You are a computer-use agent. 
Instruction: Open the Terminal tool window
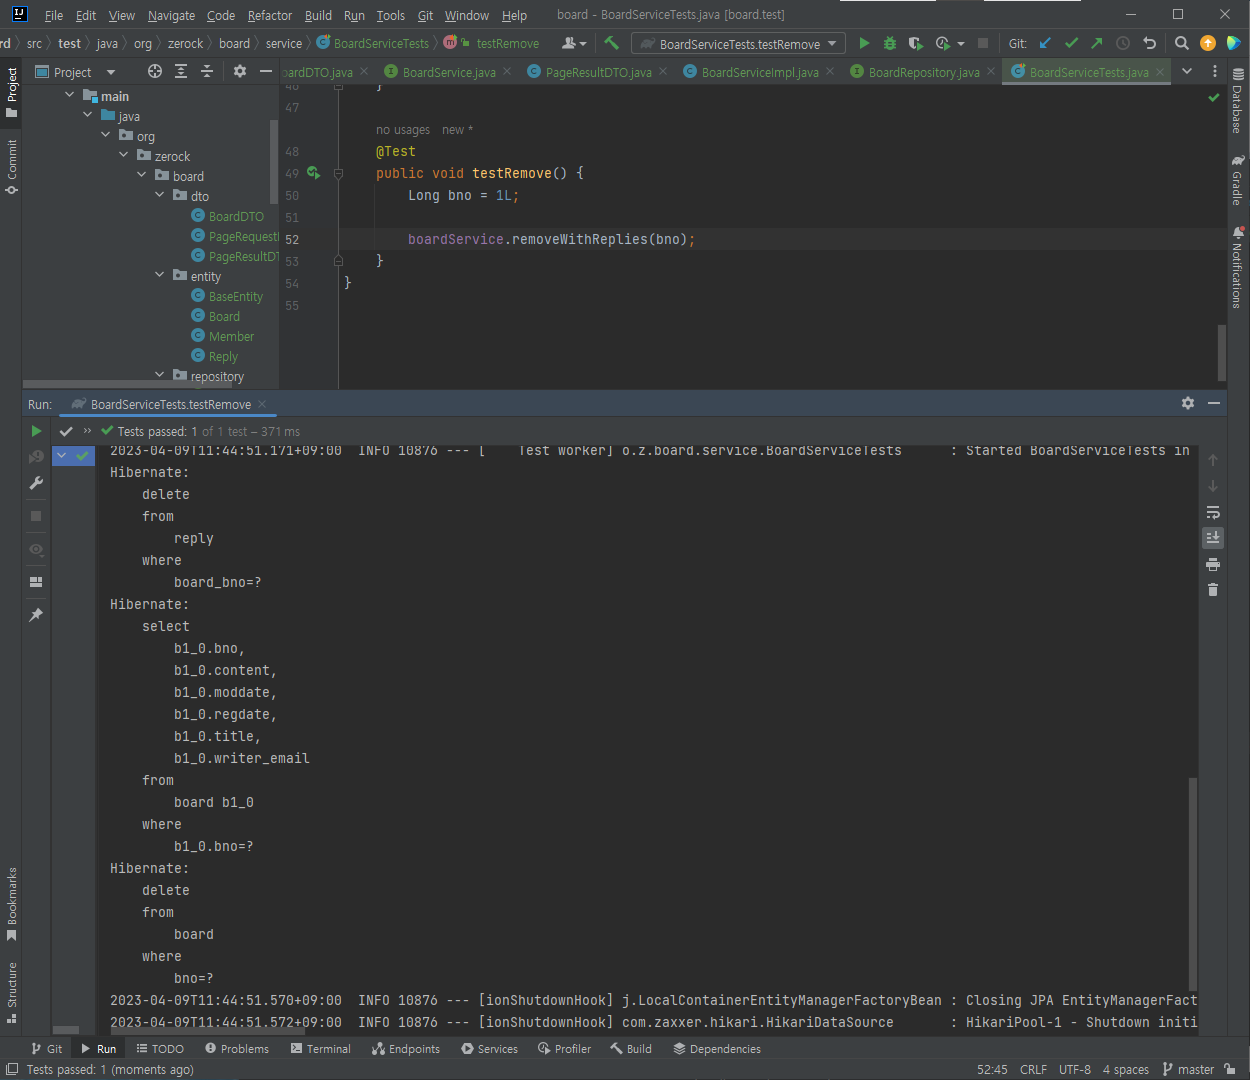321,1049
